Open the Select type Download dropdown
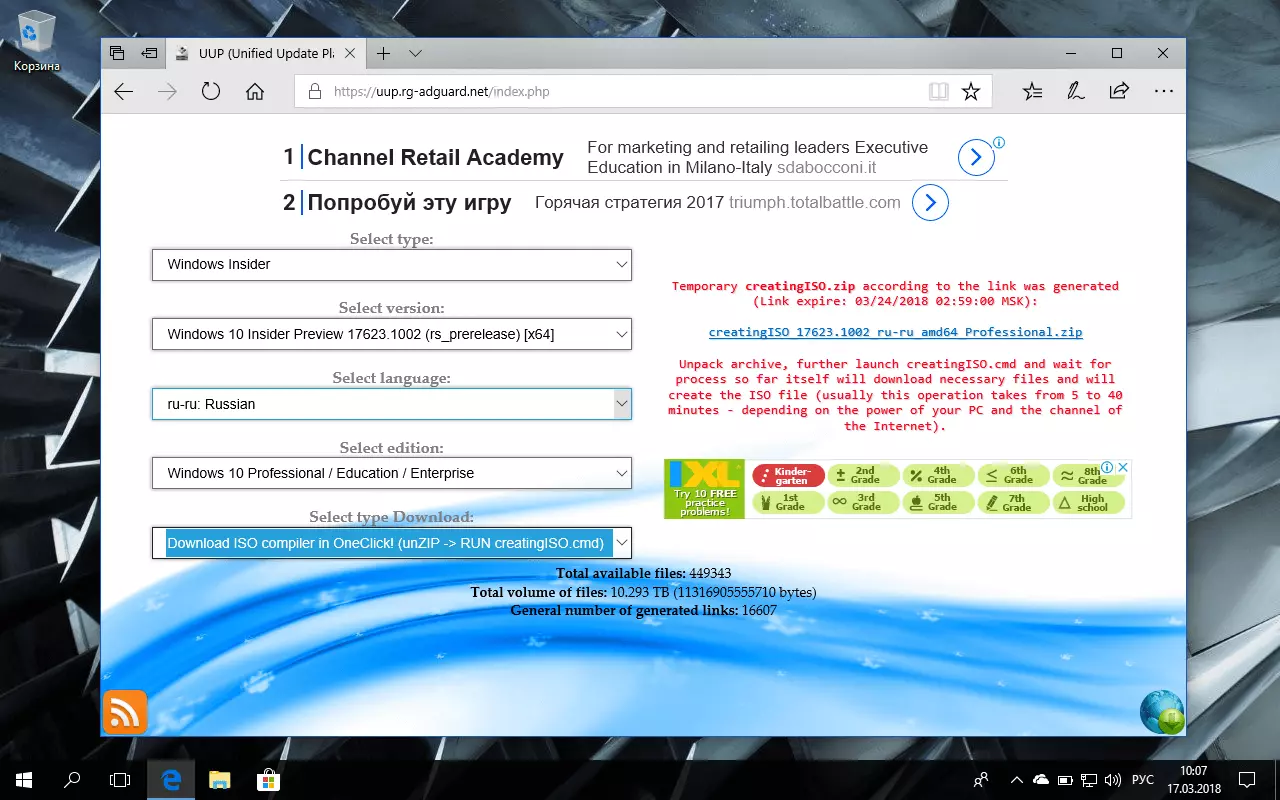The height and width of the screenshot is (800, 1280). pos(391,543)
